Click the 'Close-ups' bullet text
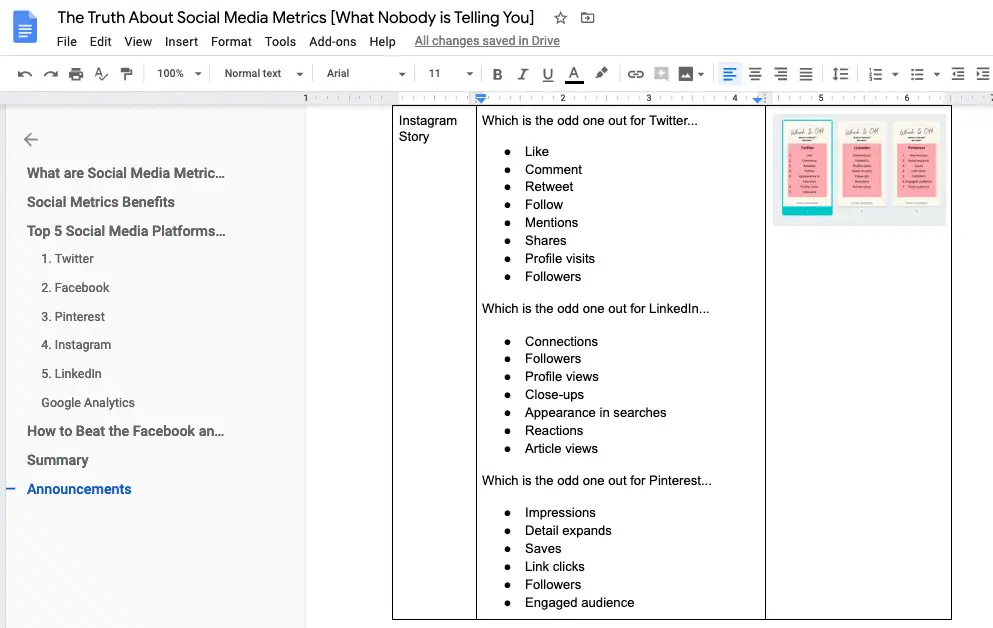The height and width of the screenshot is (628, 993). 554,394
